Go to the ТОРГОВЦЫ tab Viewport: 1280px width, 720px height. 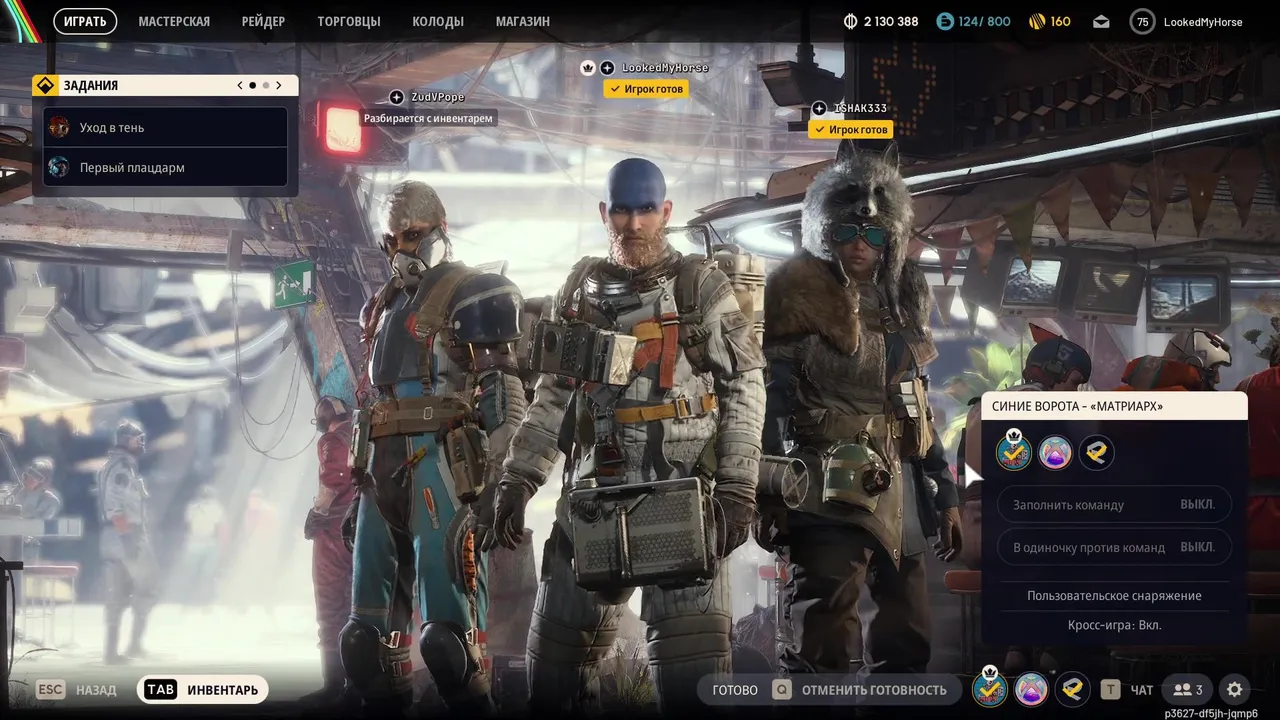[x=348, y=21]
